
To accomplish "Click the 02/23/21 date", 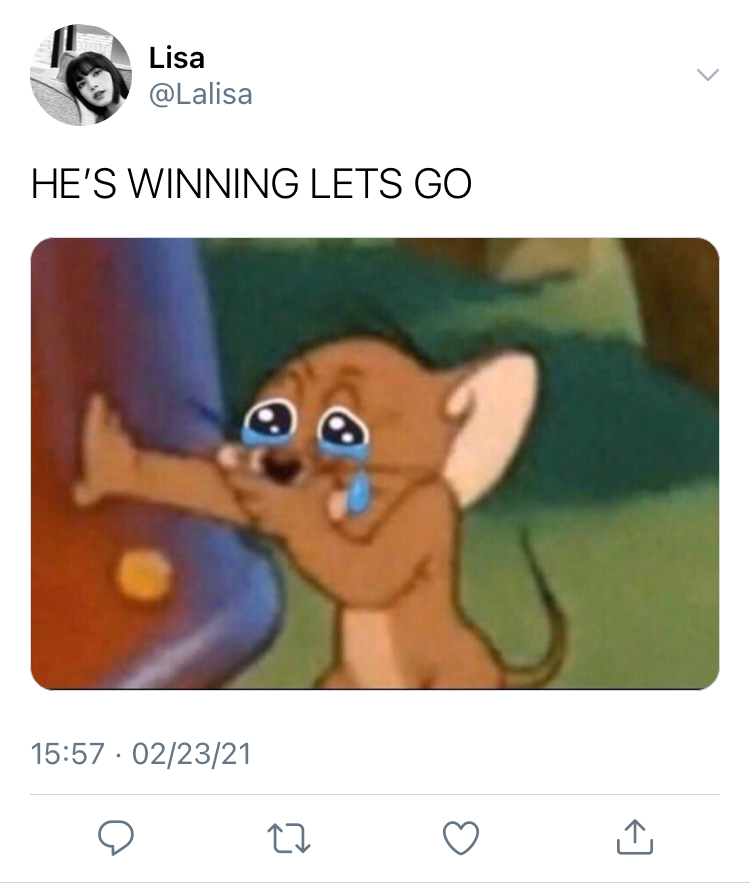I will click(191, 753).
